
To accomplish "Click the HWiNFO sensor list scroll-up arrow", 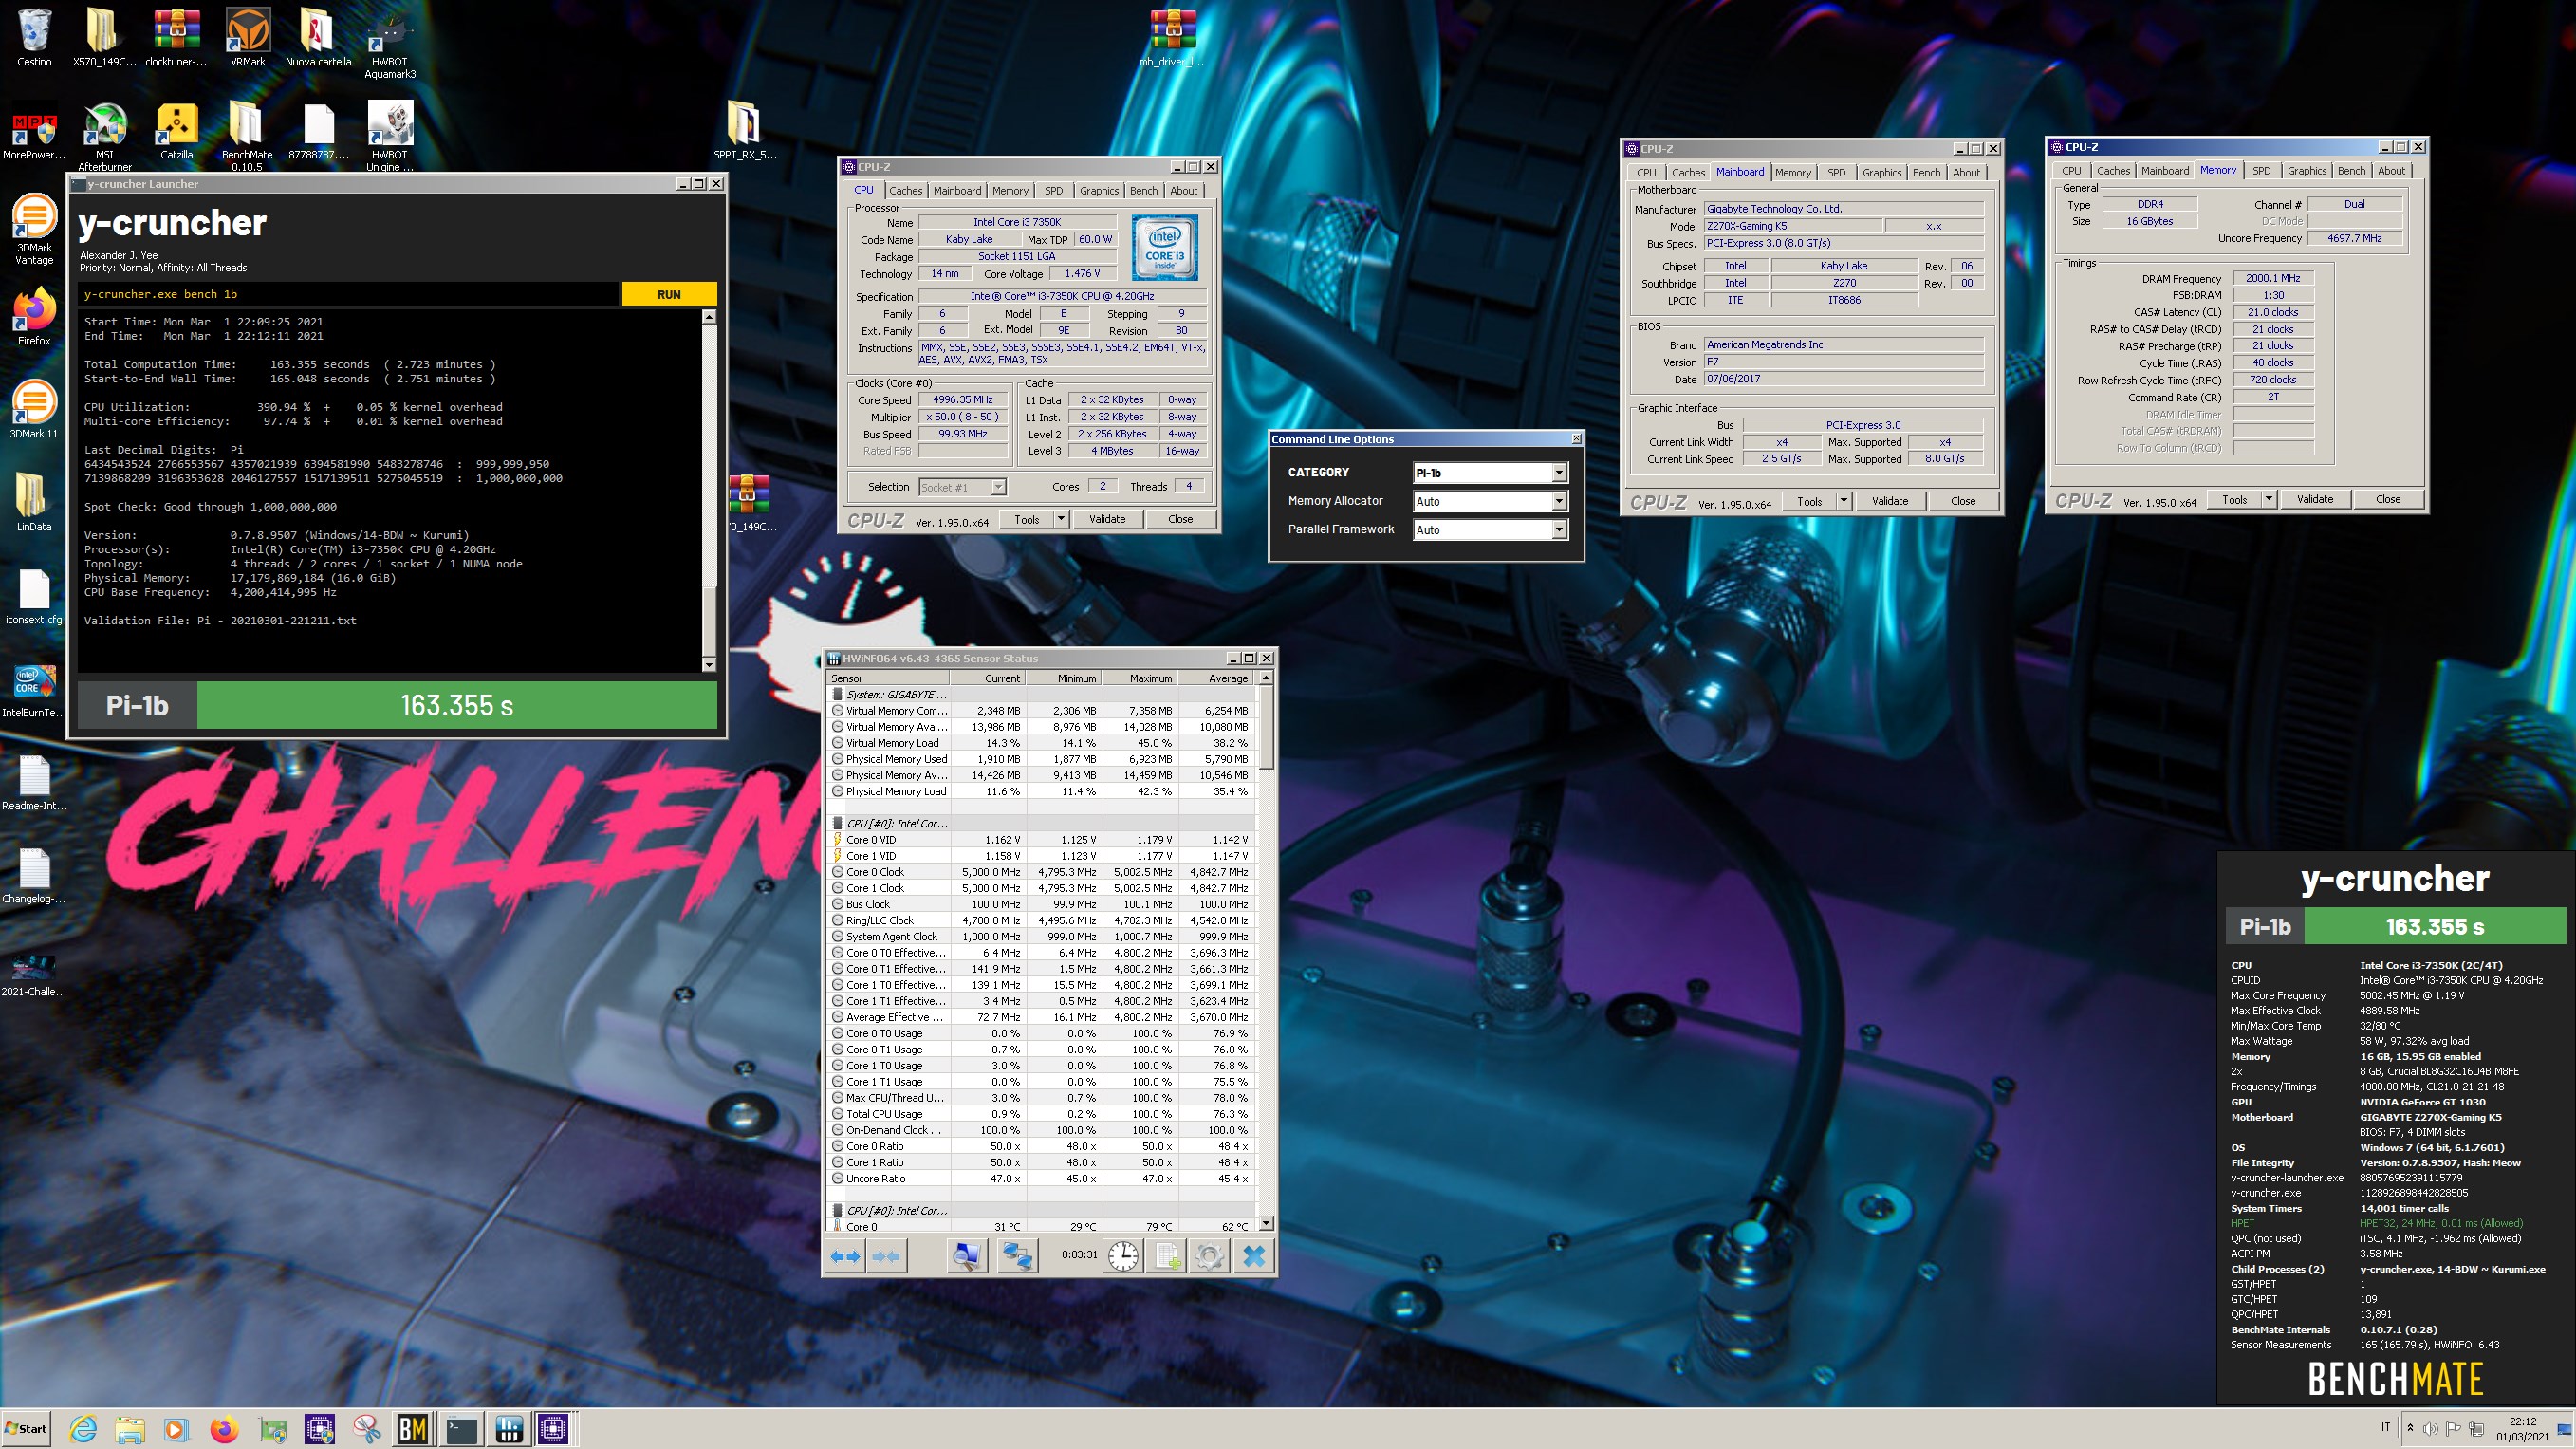I will pos(1266,678).
